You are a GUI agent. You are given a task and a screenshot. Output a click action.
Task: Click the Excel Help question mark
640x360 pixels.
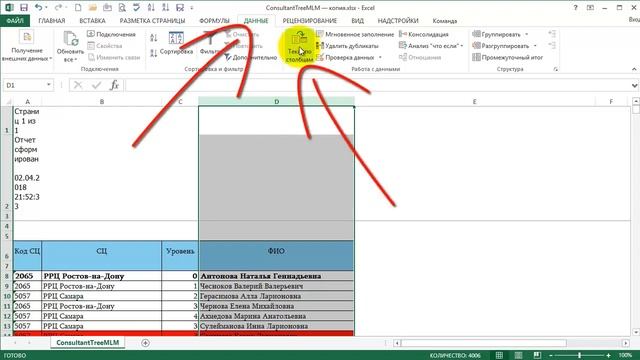(x=575, y=8)
